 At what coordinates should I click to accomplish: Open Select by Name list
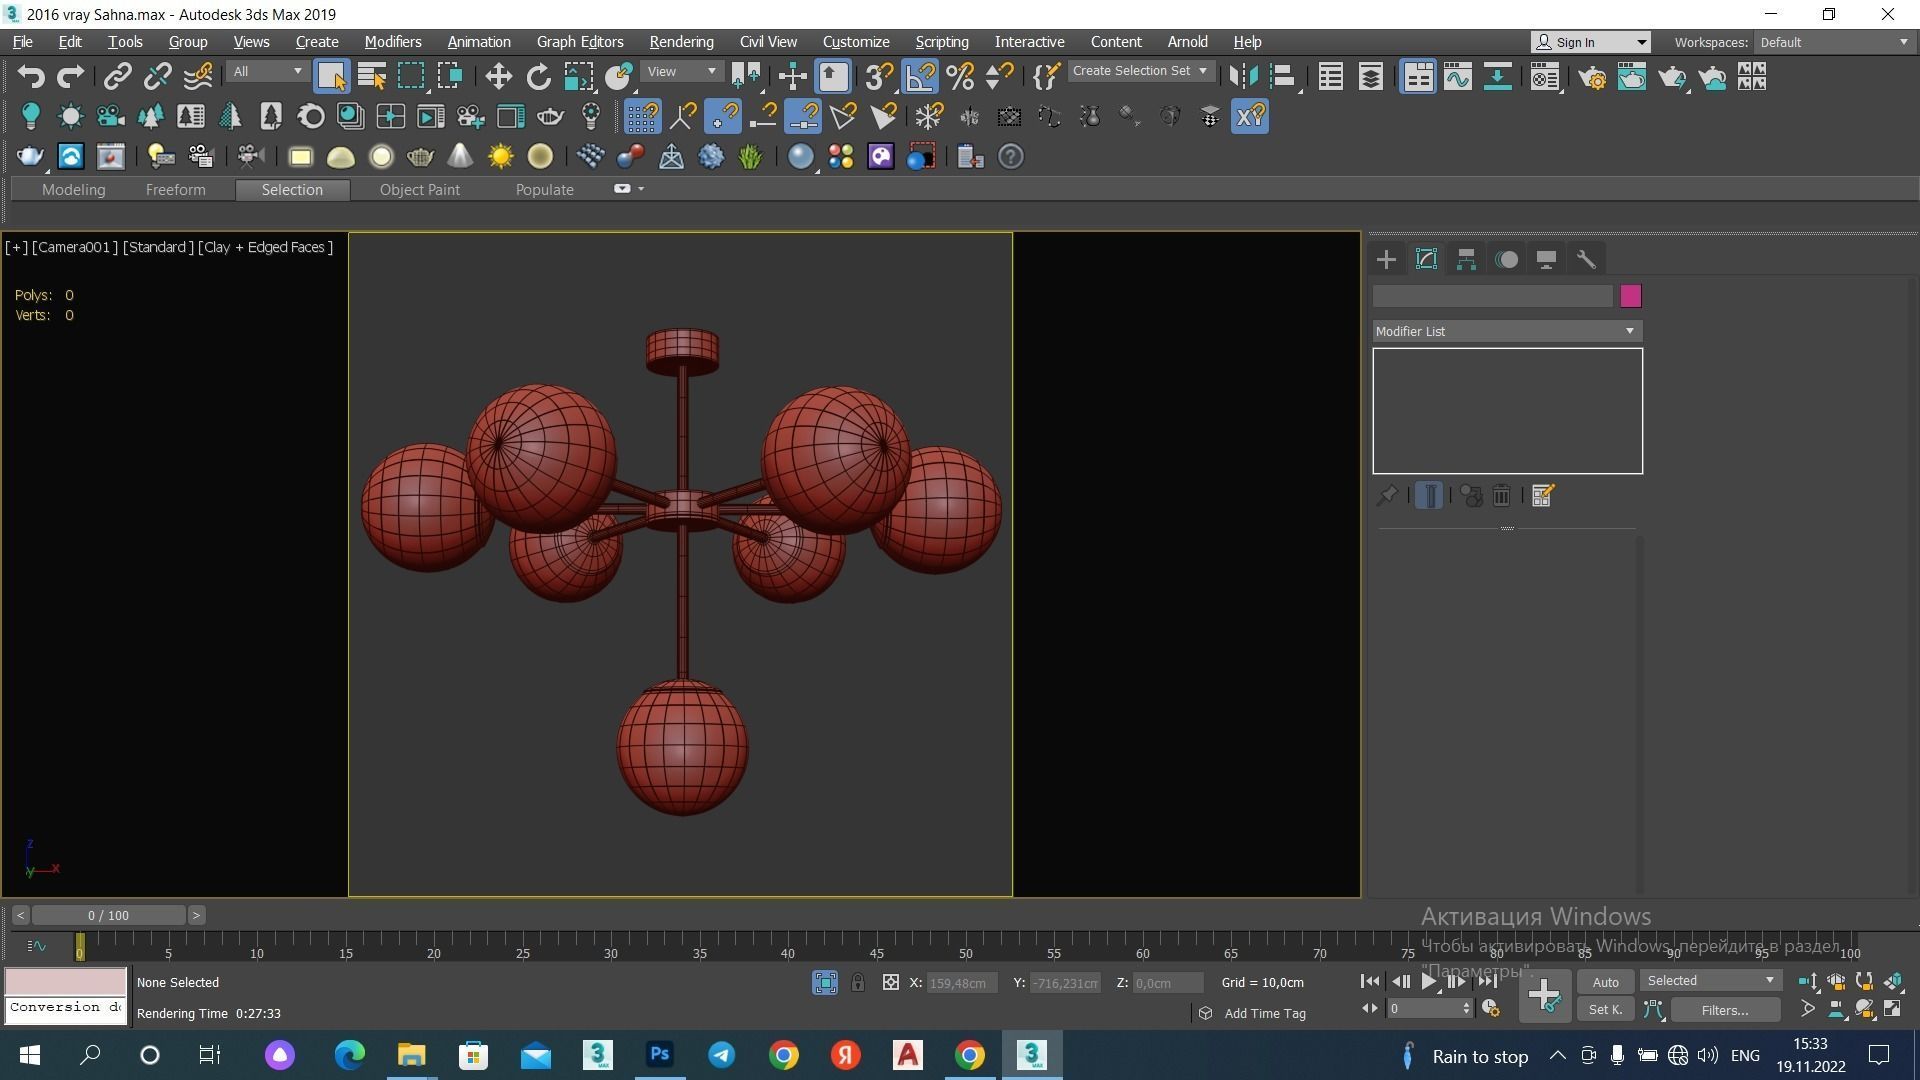coord(371,77)
